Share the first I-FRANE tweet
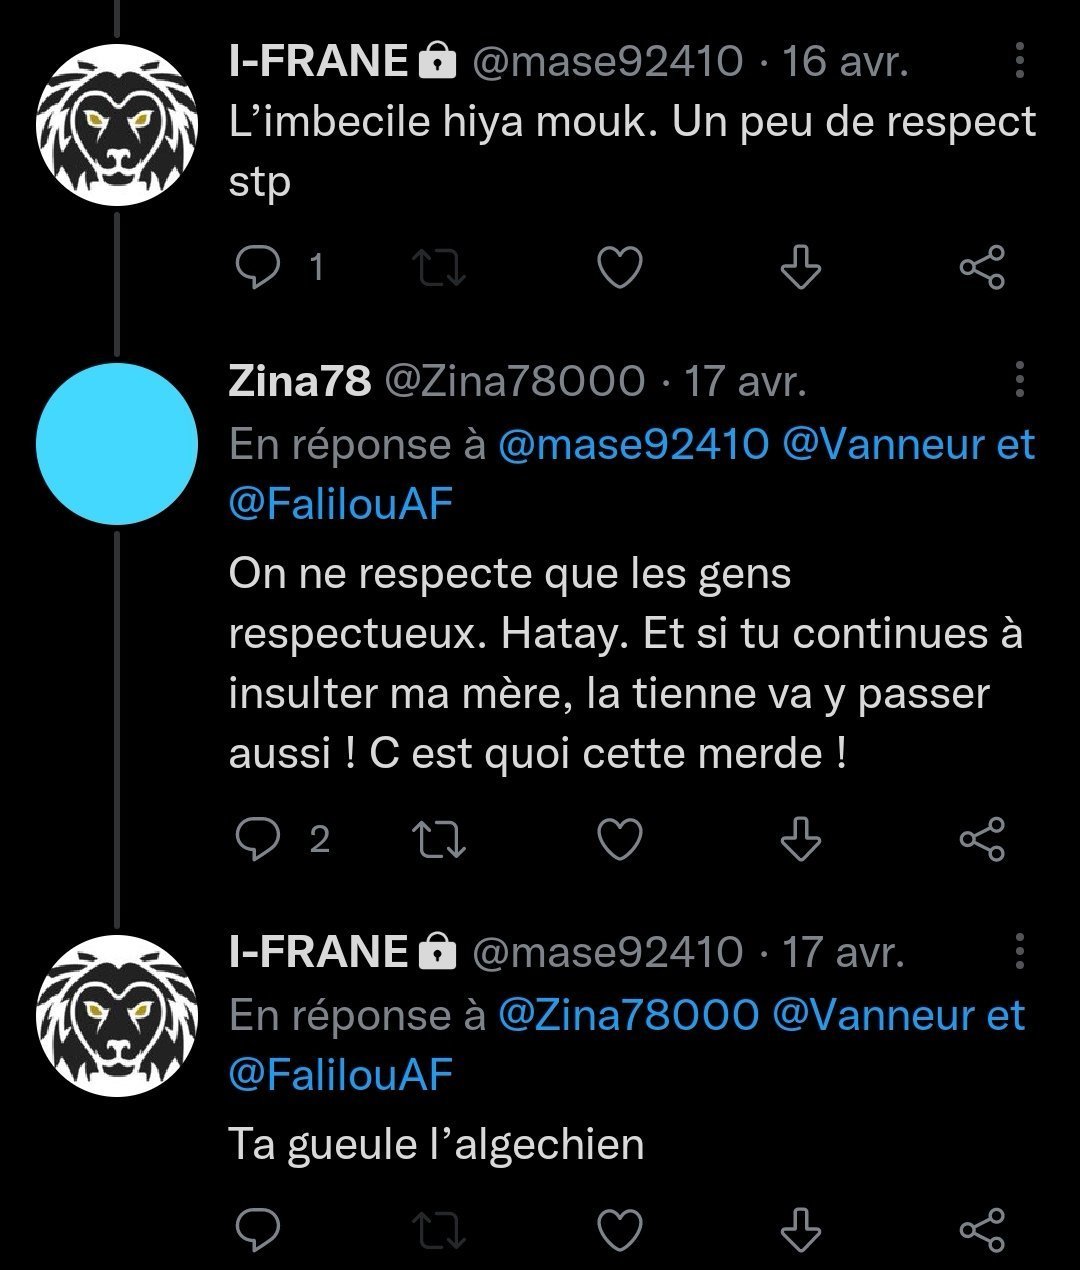Image resolution: width=1080 pixels, height=1270 pixels. click(981, 267)
